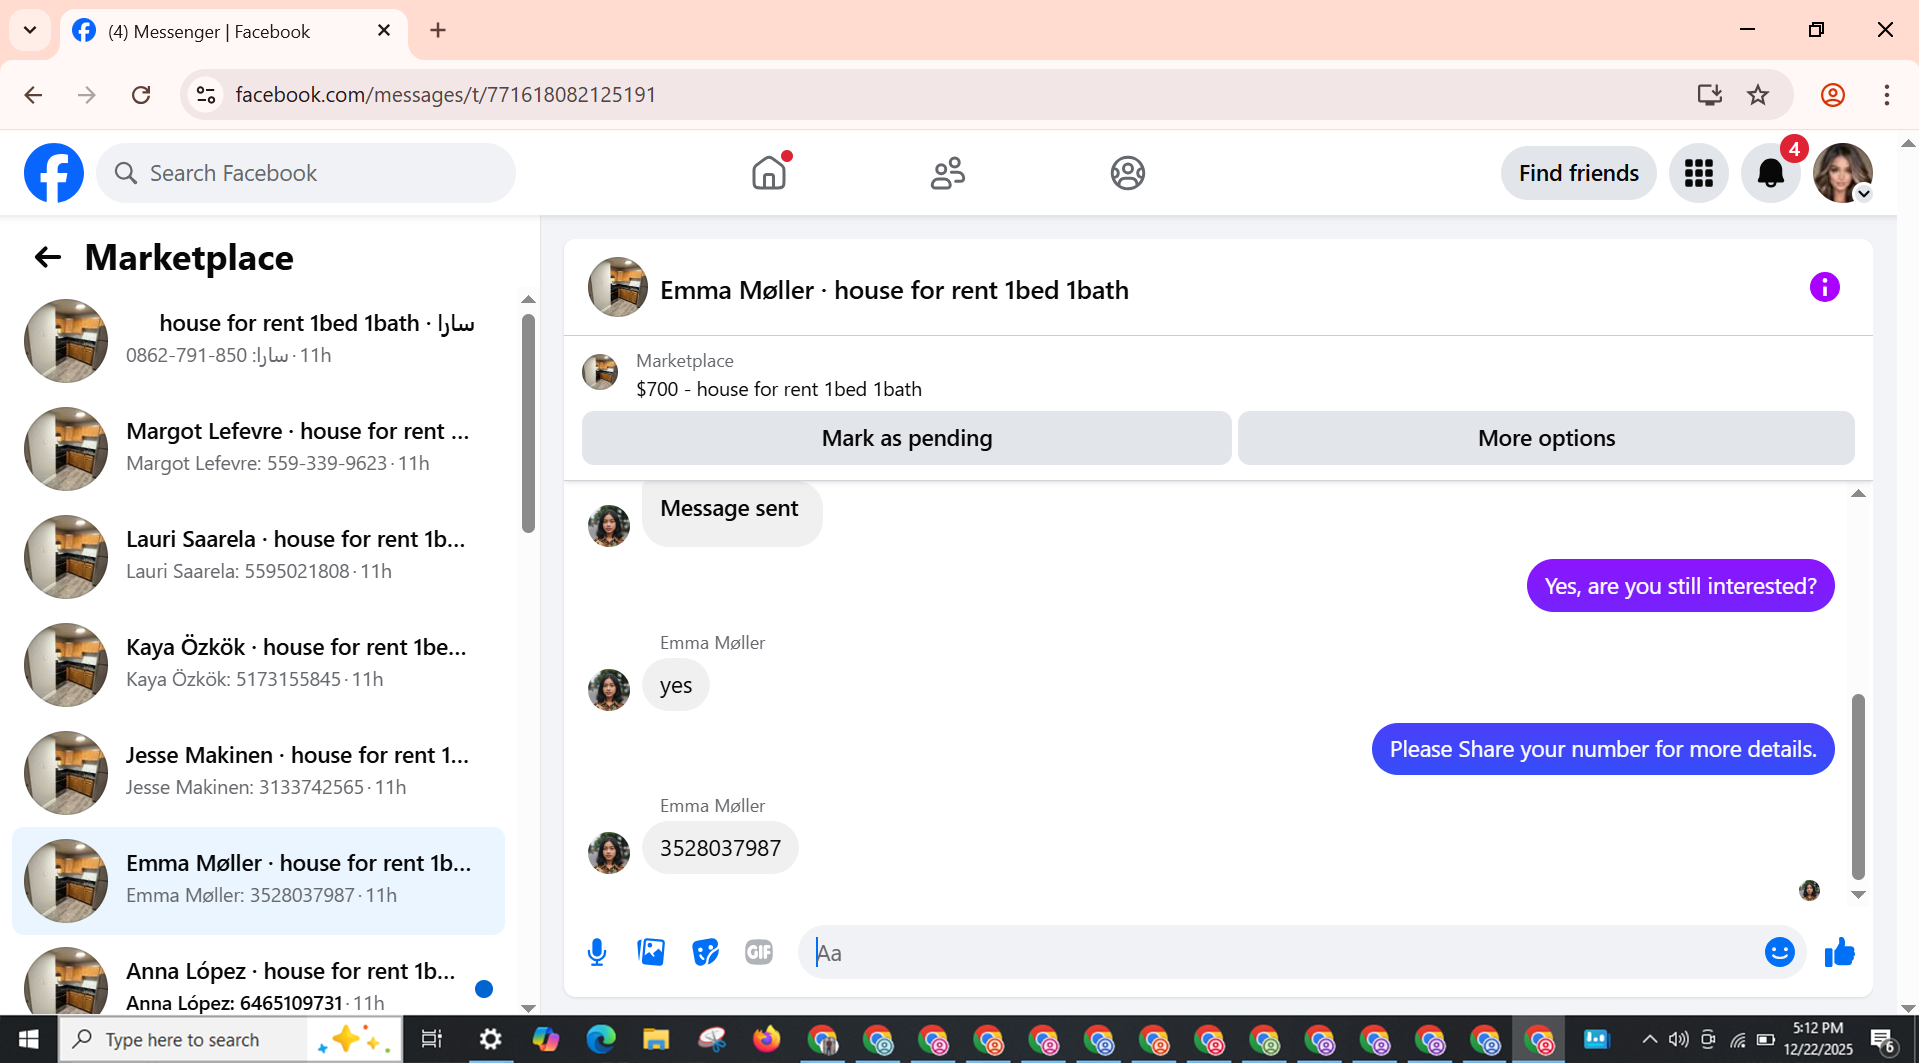Click the $700 house for rent listing text
Image resolution: width=1919 pixels, height=1063 pixels.
coord(779,389)
